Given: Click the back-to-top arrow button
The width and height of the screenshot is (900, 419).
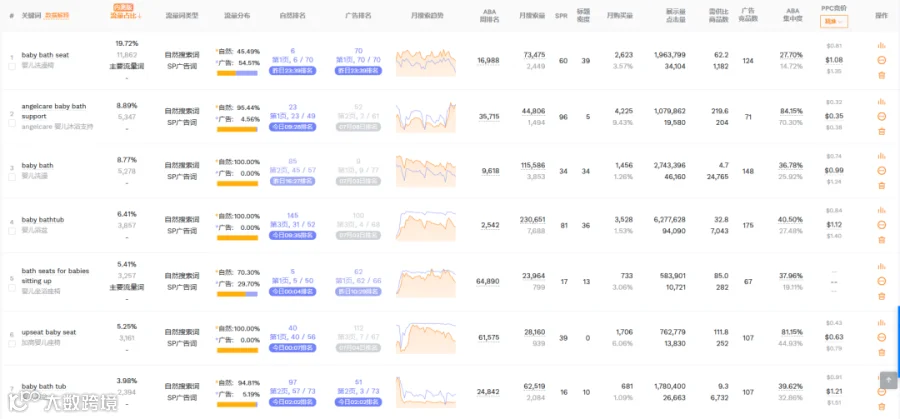Looking at the screenshot, I should point(889,380).
